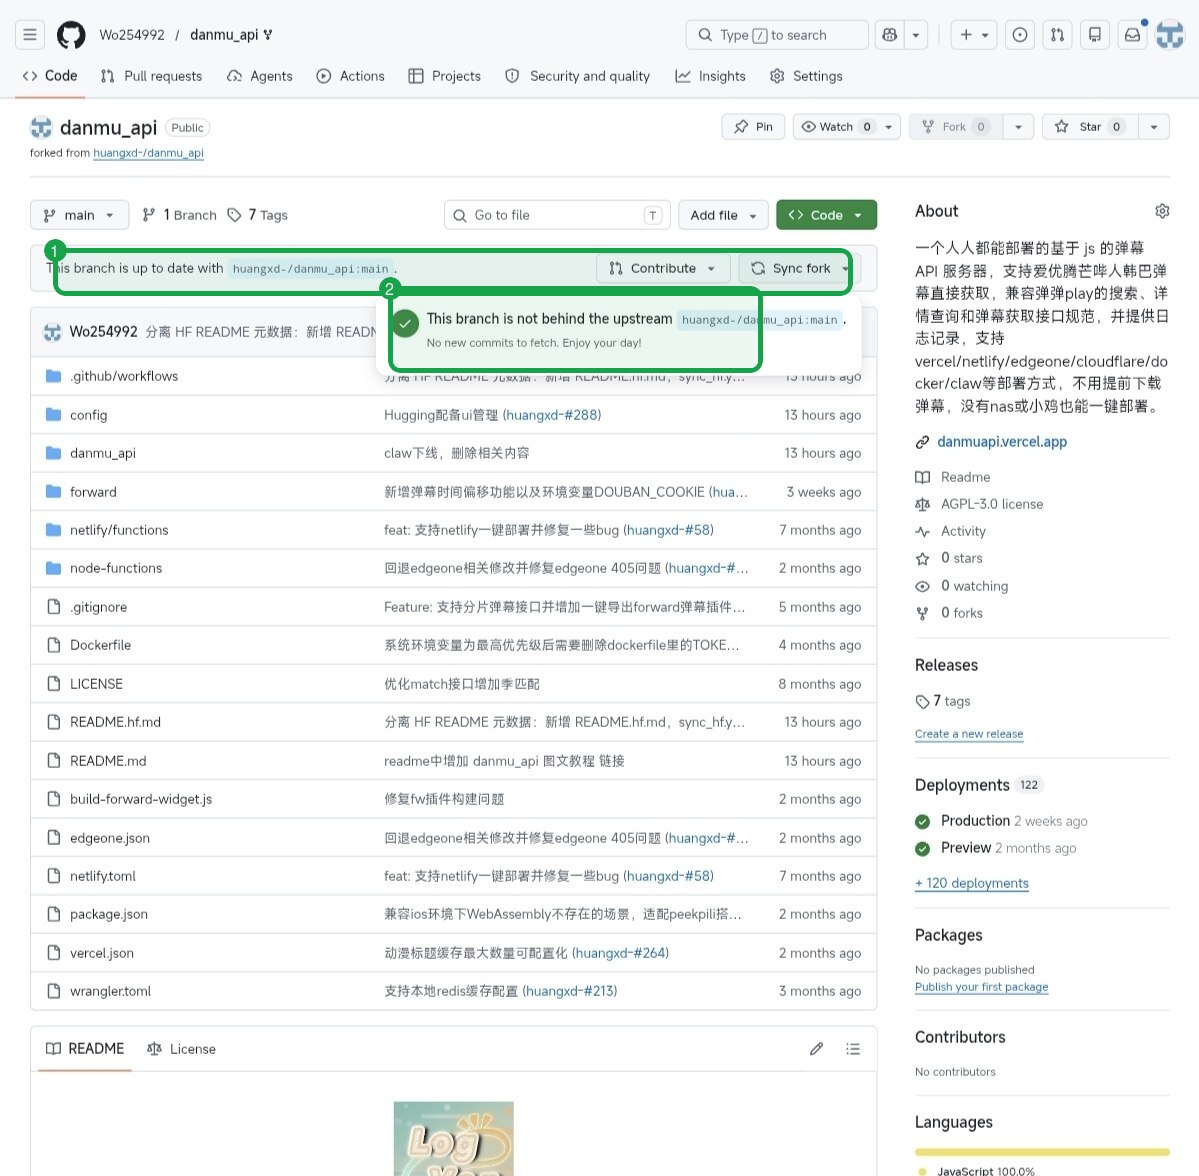Viewport: 1199px width, 1176px height.
Task: Open wrangler.toml file
Action: [x=110, y=991]
